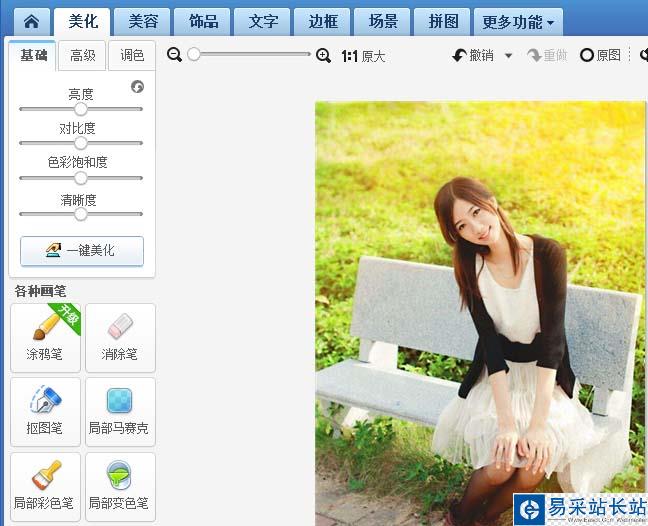Click 撤销 undo button
Image resolution: width=648 pixels, height=526 pixels.
coord(473,55)
